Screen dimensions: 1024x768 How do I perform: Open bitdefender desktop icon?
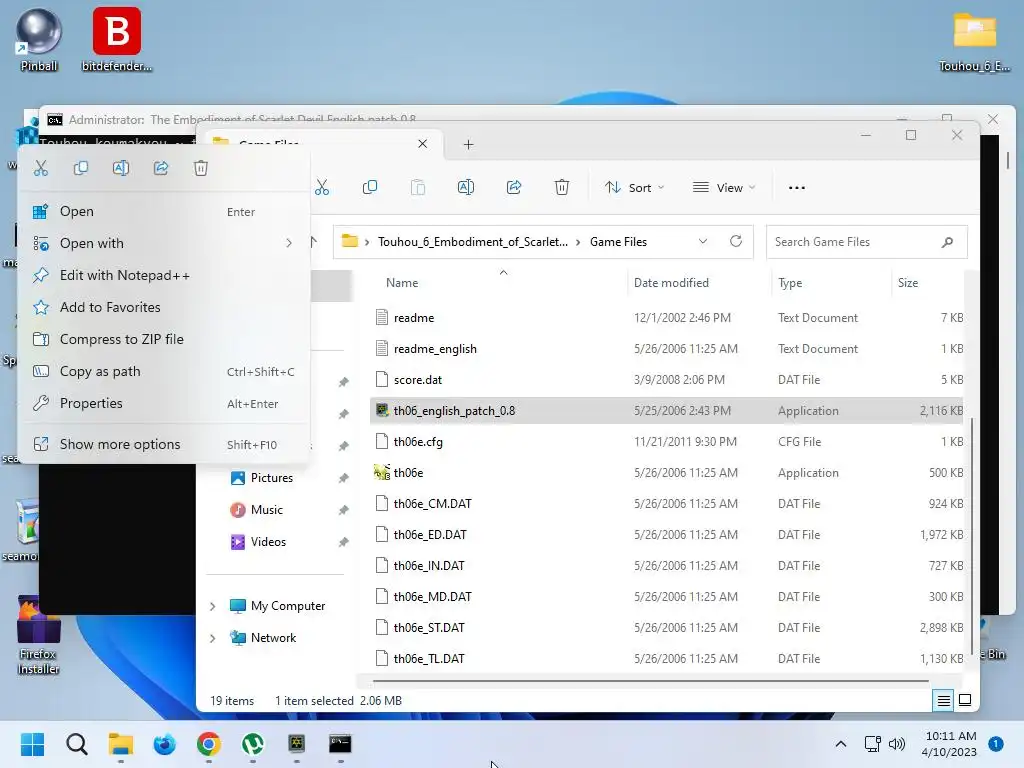pyautogui.click(x=117, y=39)
